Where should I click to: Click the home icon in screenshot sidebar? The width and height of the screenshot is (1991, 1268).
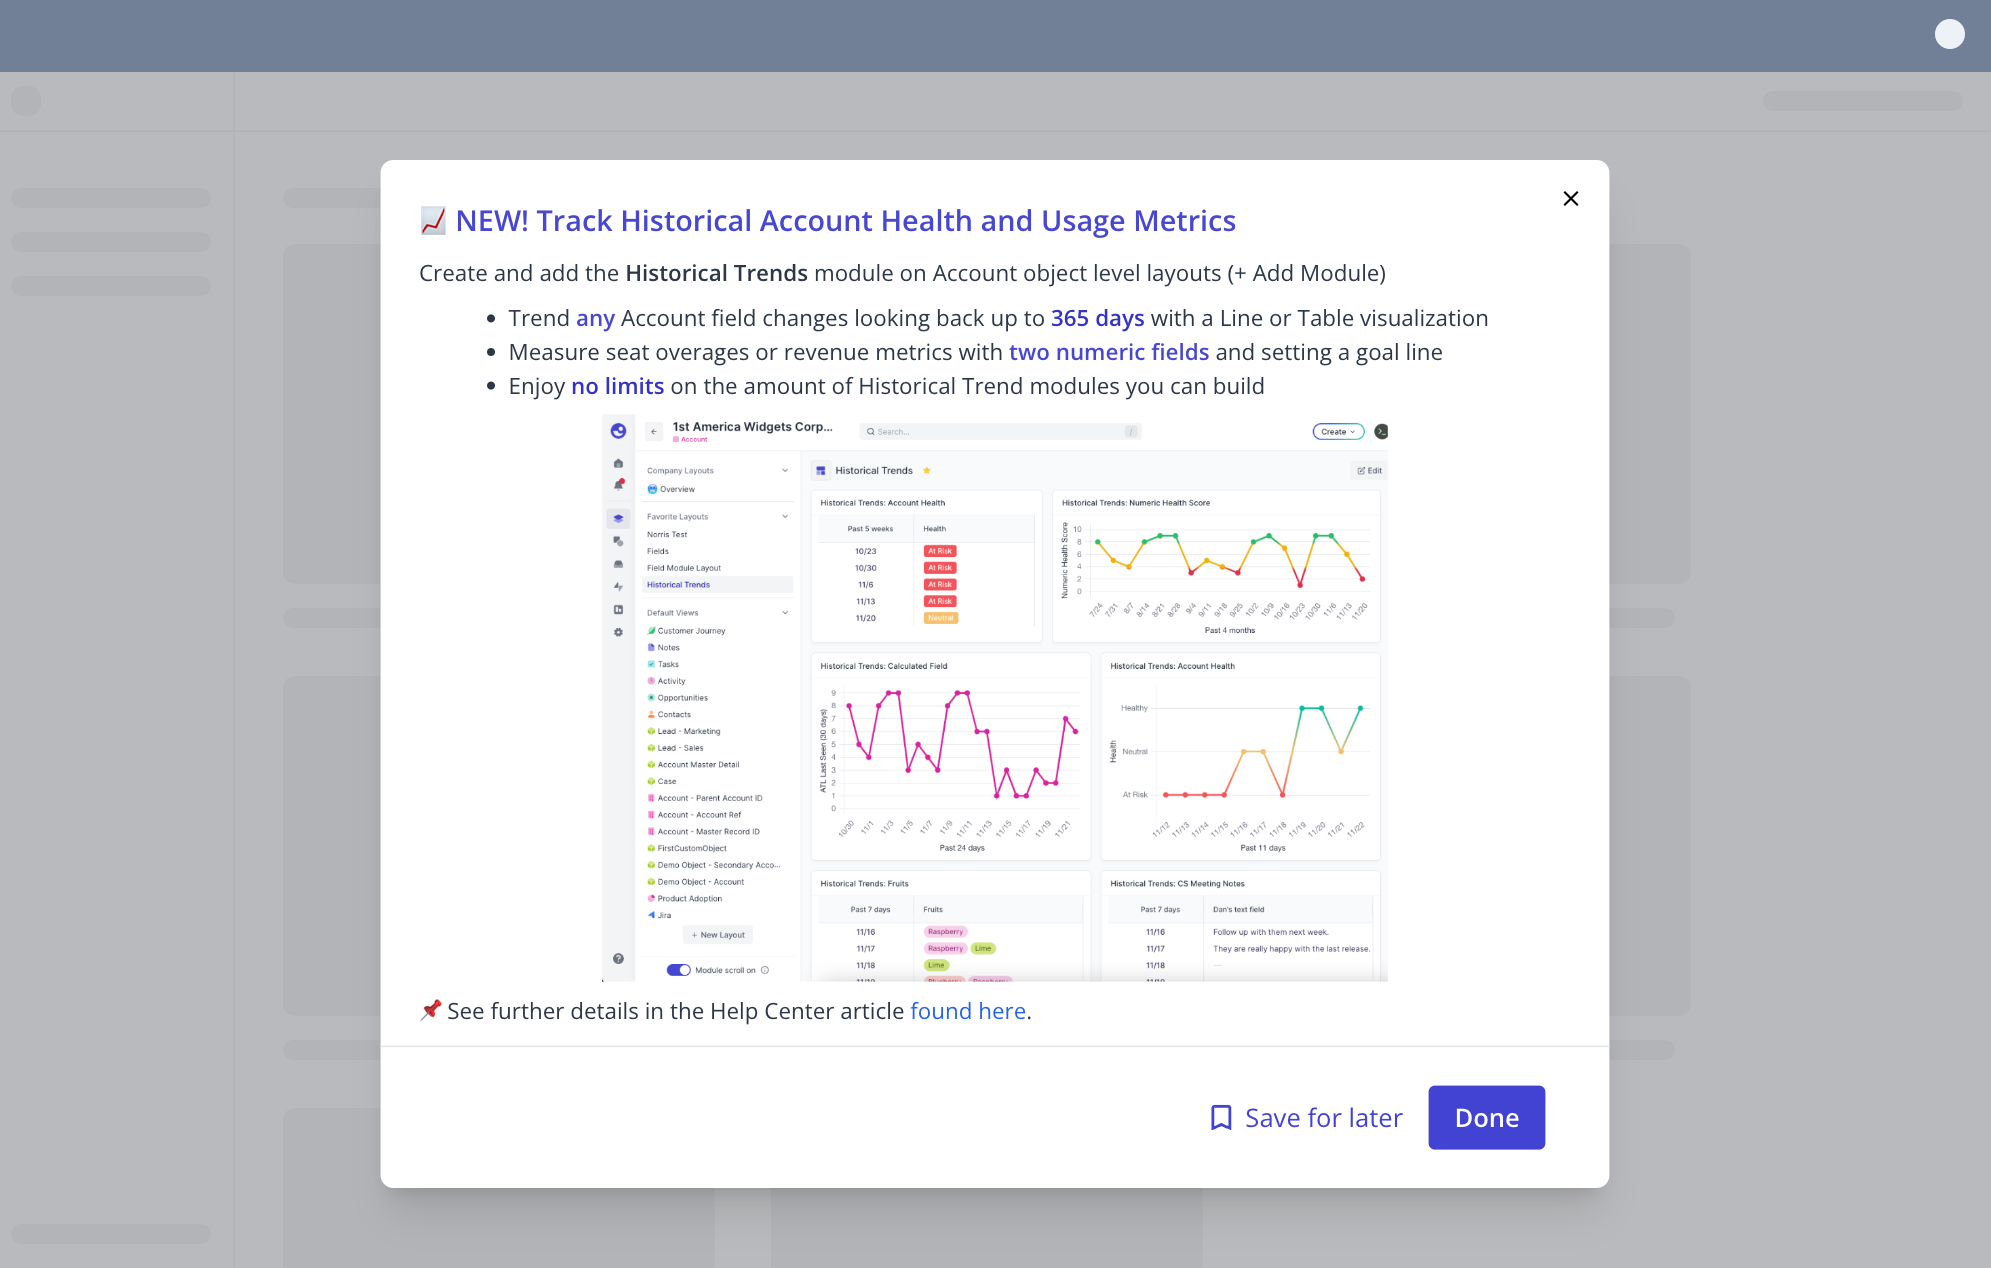[x=618, y=463]
